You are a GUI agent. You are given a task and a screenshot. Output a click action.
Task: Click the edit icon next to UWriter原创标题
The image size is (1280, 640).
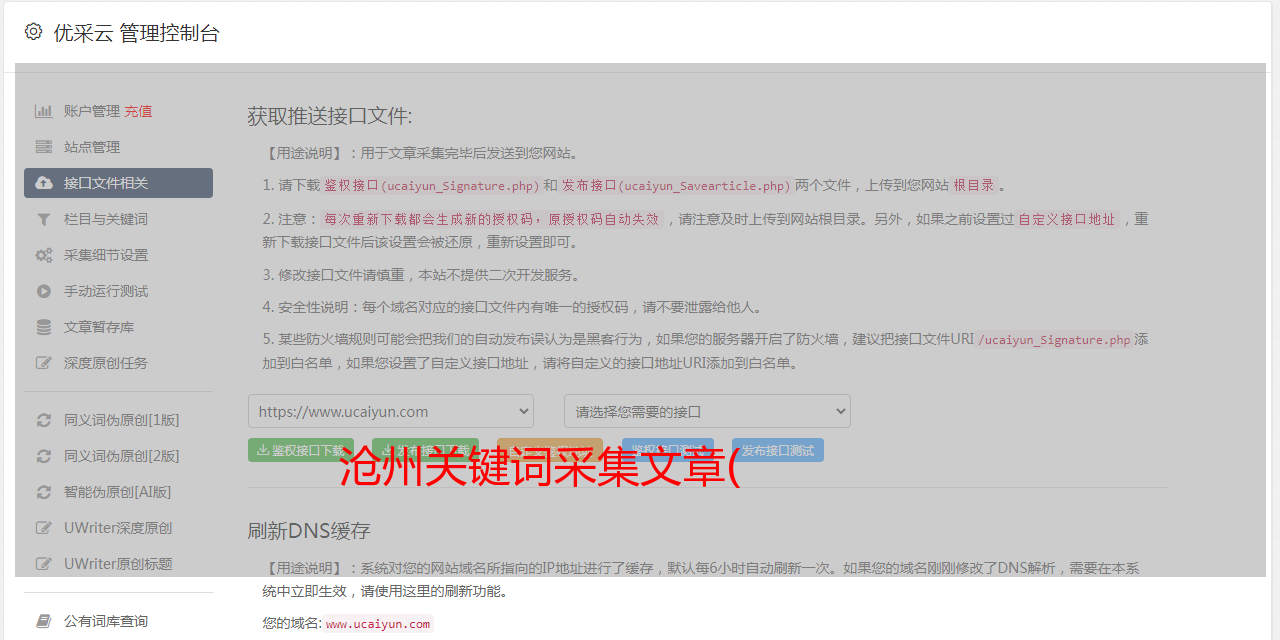click(44, 564)
